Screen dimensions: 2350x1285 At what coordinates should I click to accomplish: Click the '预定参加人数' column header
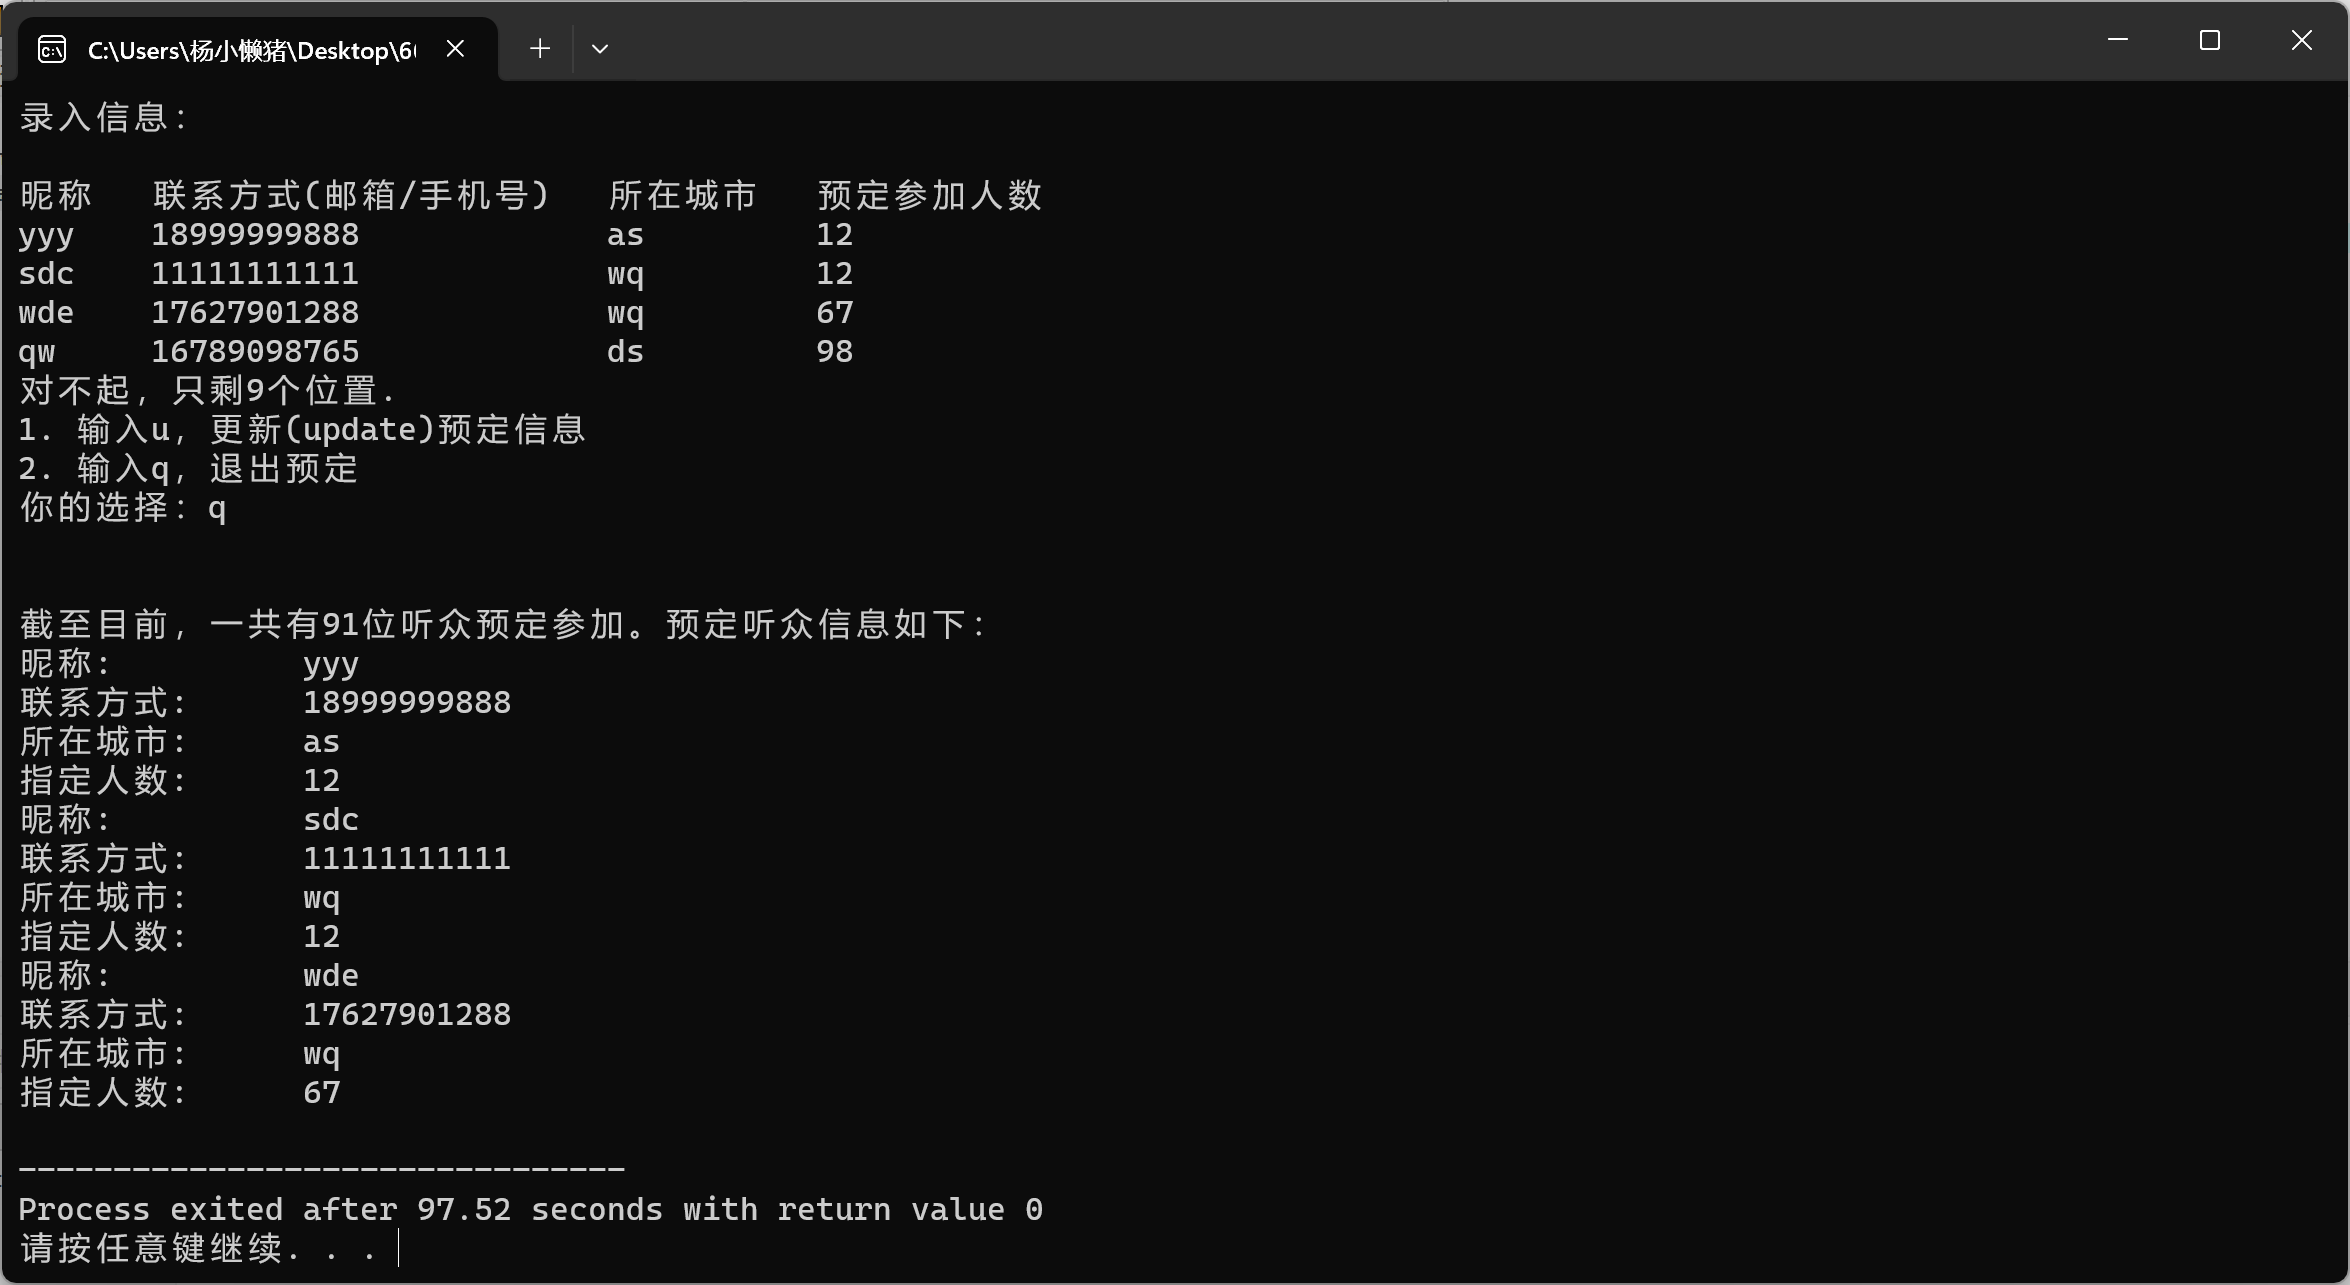[929, 196]
